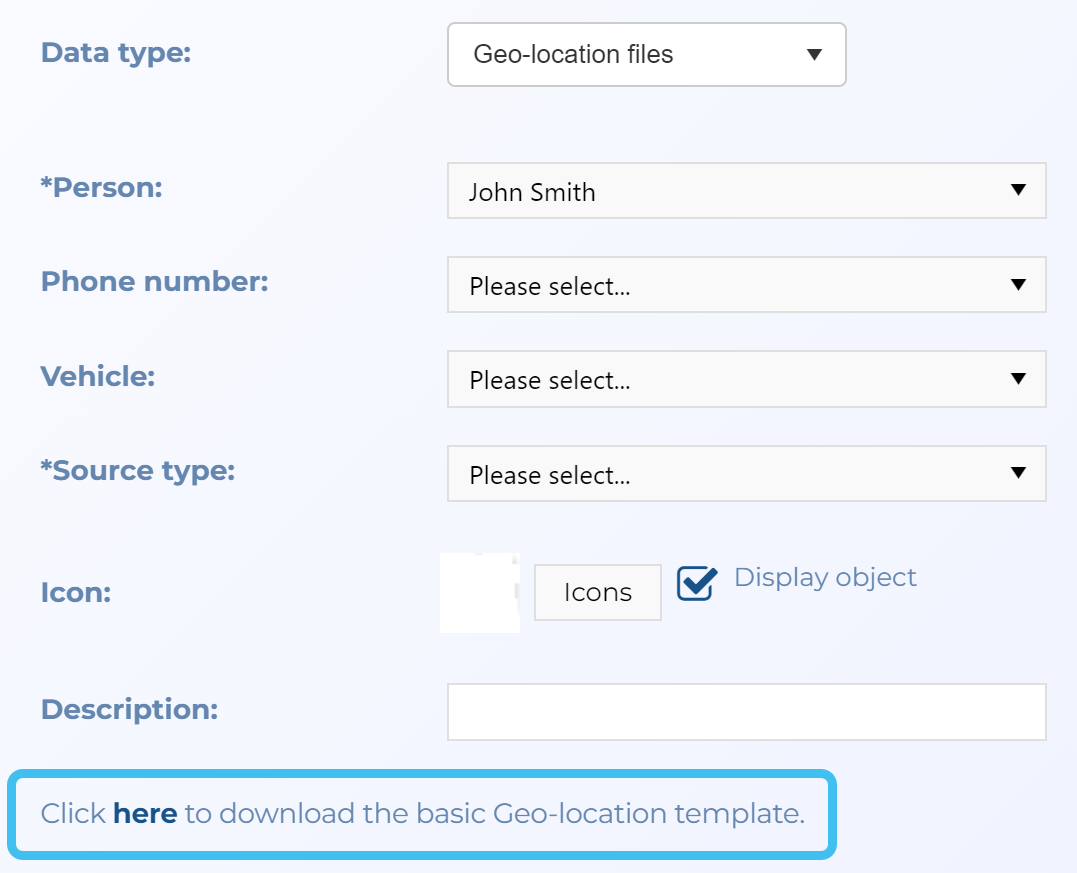Toggle the Display object checkbox

[697, 583]
